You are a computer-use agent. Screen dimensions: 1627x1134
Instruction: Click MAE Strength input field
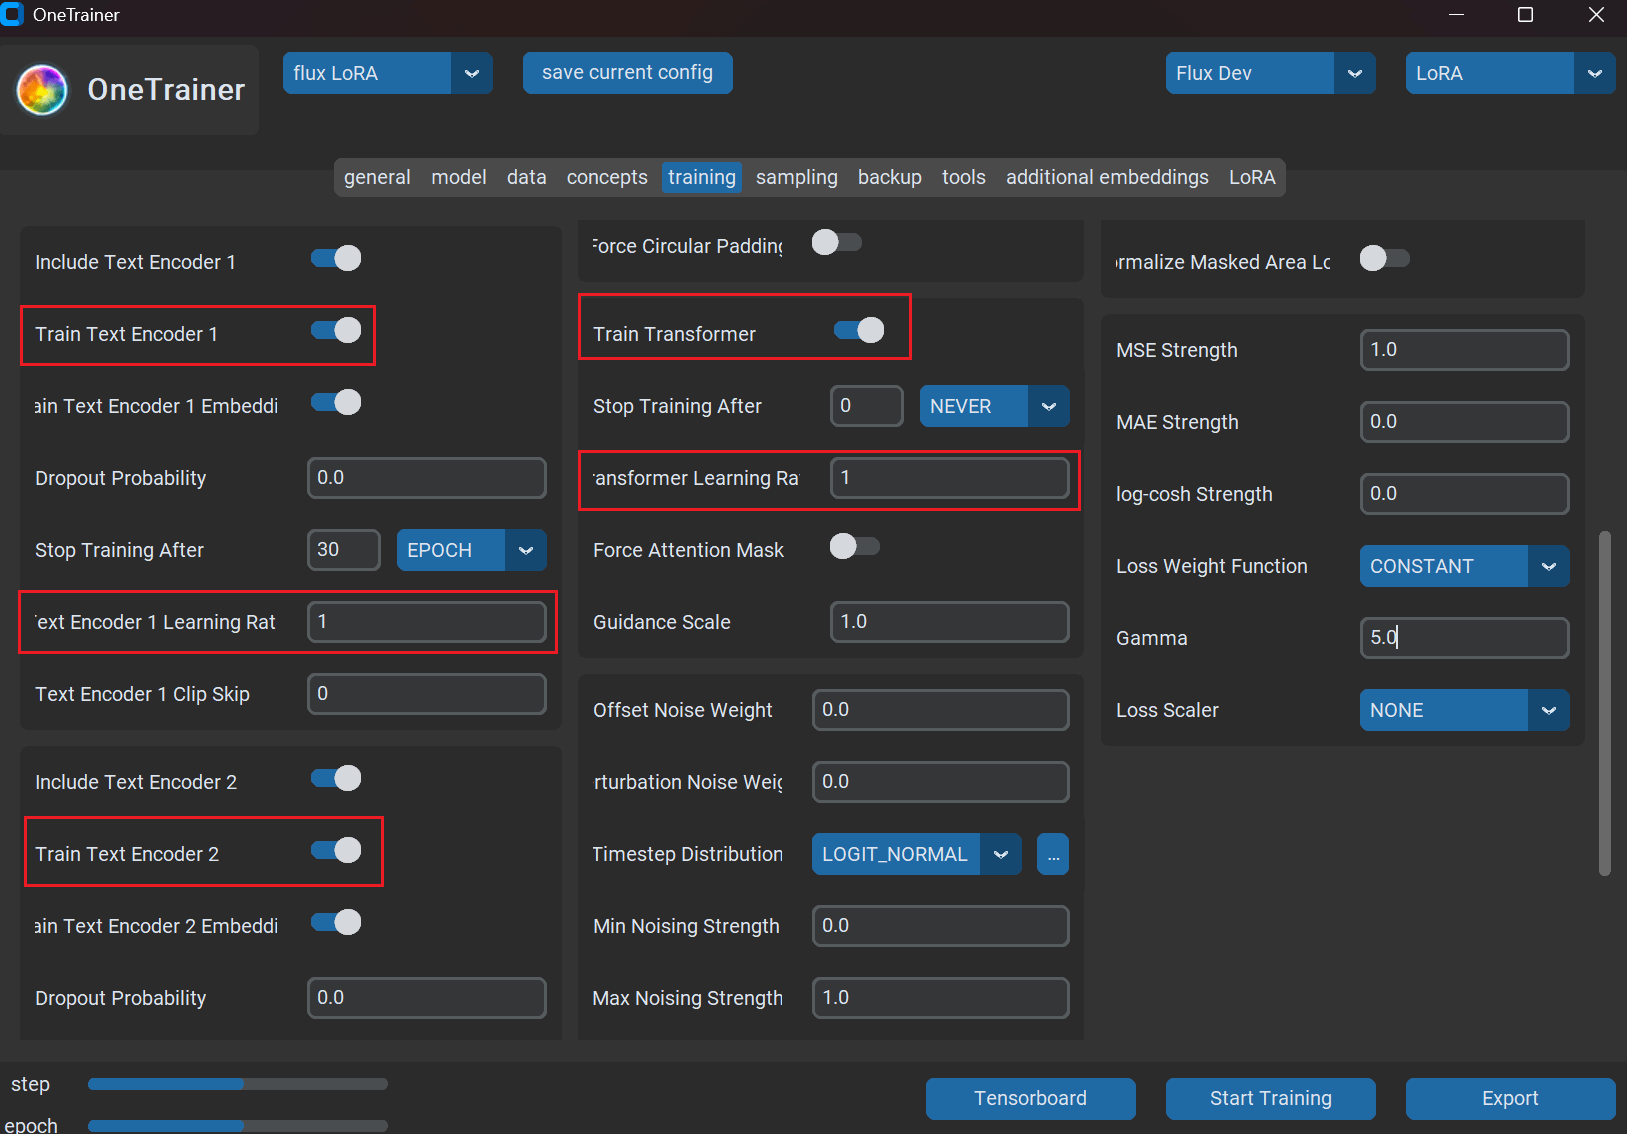coord(1465,422)
